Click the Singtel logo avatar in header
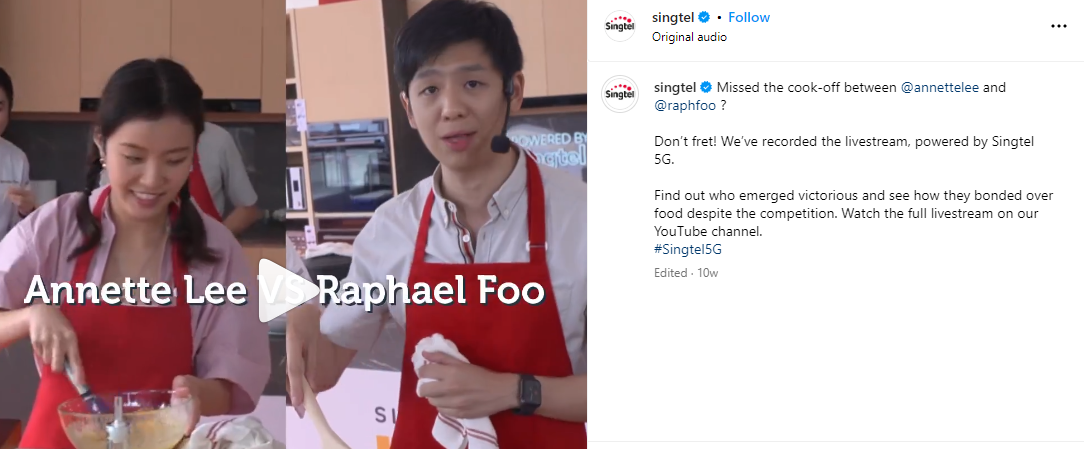 coord(619,26)
